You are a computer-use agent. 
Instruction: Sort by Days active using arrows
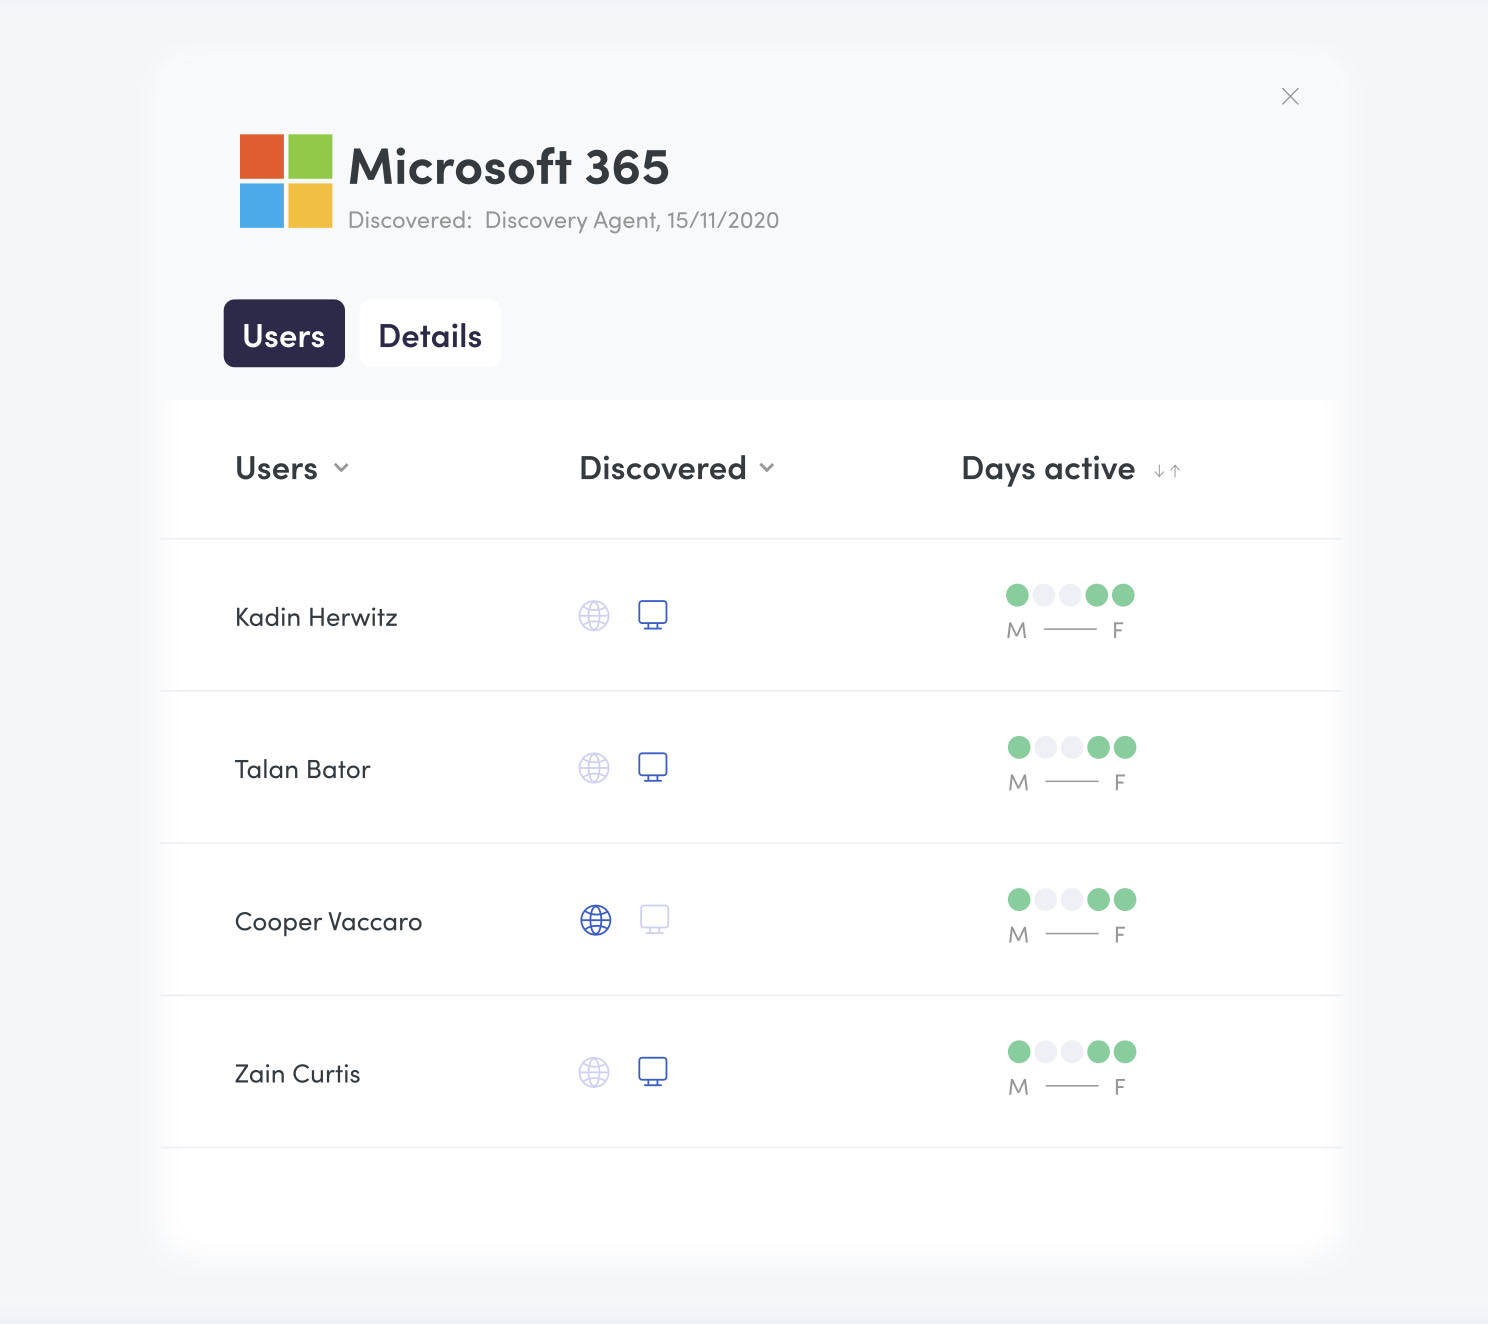point(1167,471)
